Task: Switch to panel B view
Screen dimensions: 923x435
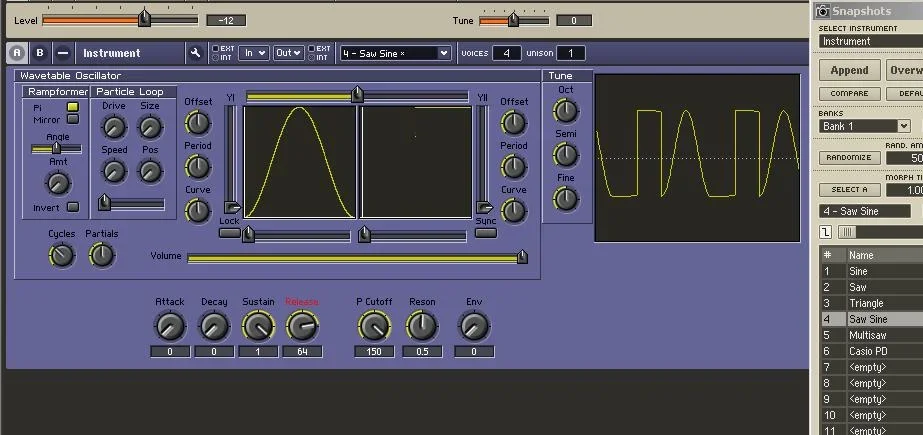Action: (x=40, y=53)
